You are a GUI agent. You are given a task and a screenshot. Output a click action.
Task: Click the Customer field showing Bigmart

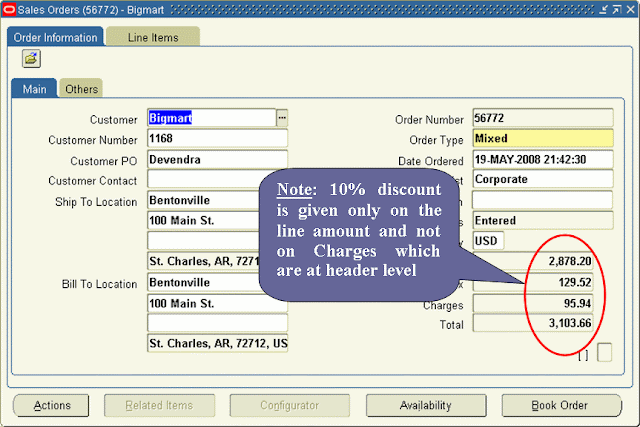[211, 118]
